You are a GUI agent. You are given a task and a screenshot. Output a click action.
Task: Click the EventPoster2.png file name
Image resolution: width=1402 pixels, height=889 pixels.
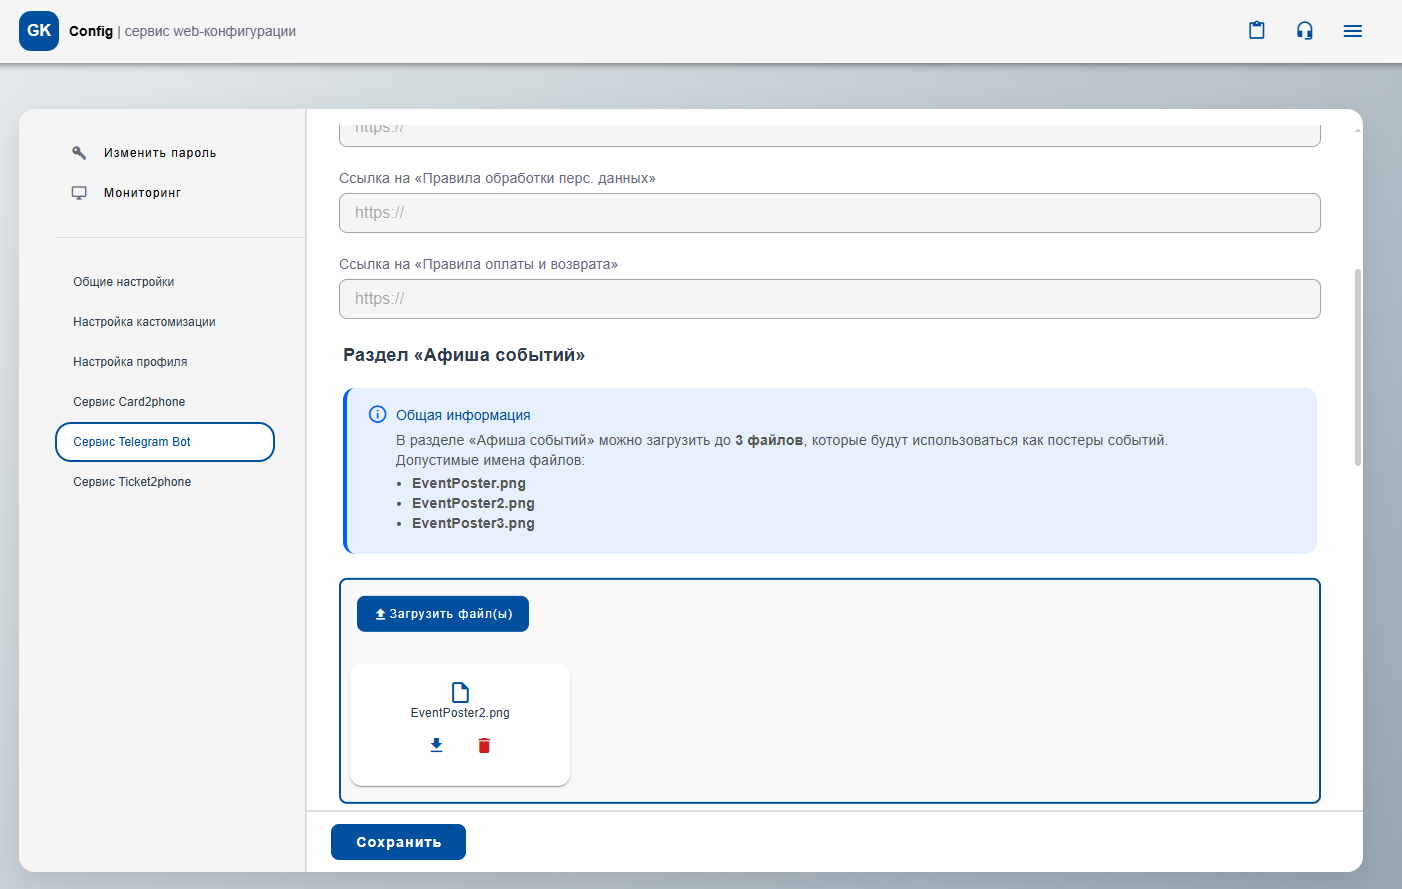click(460, 713)
